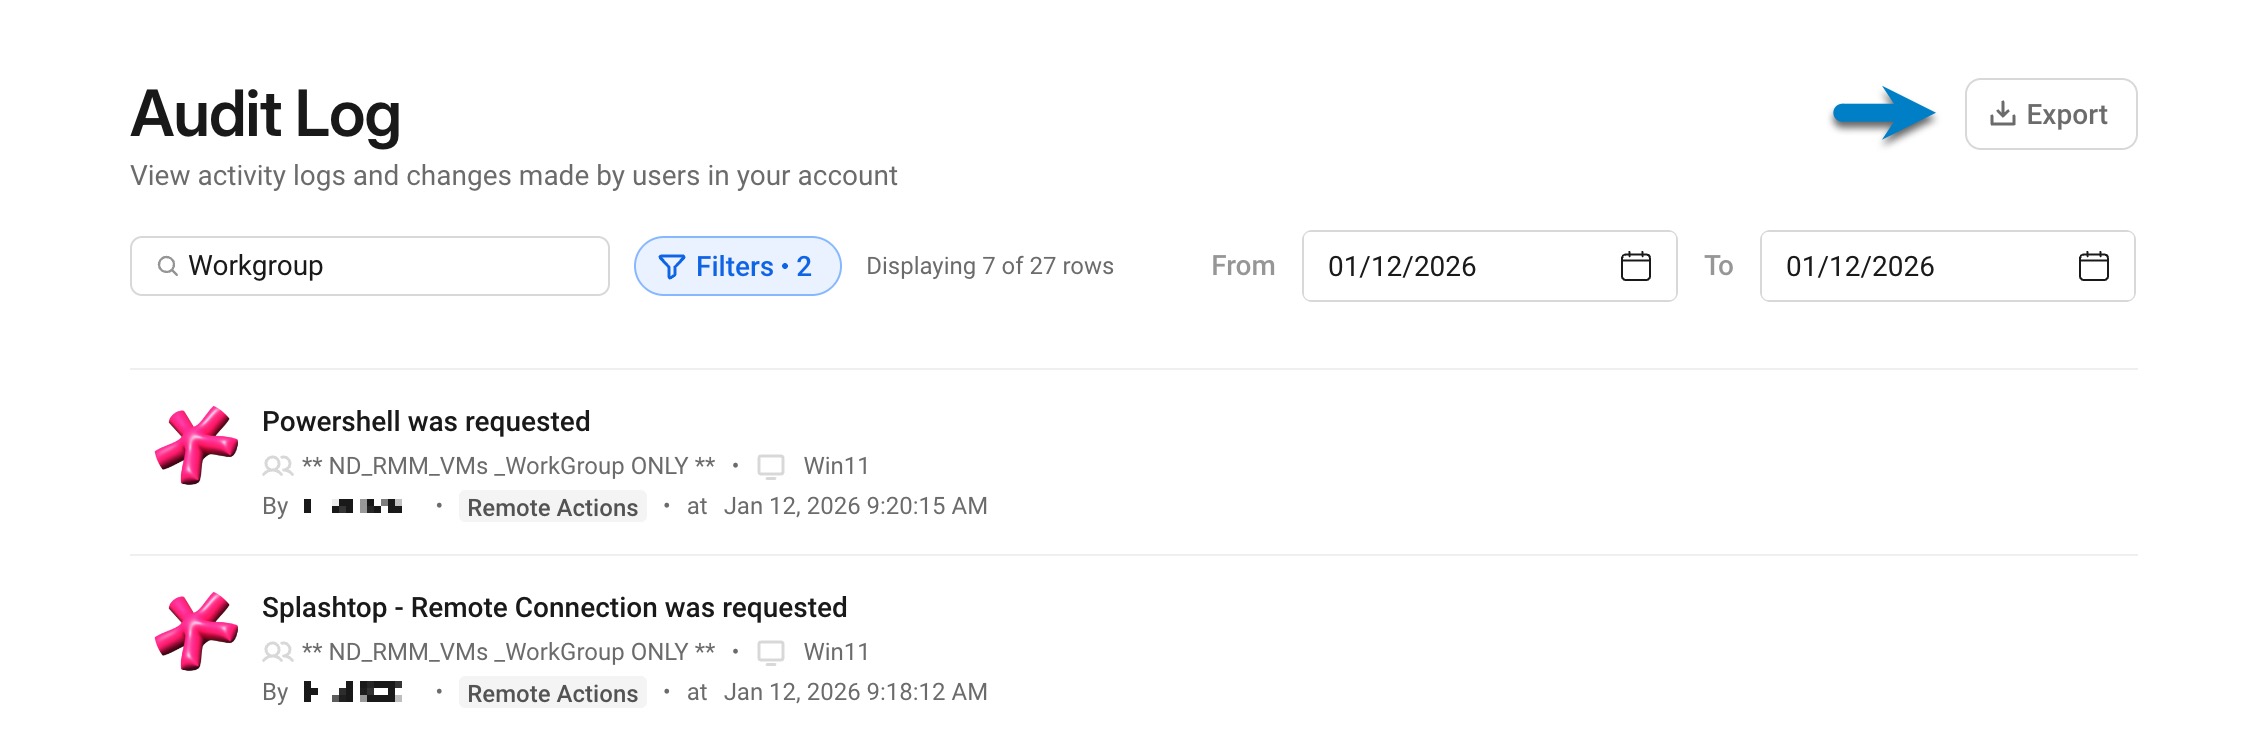
Task: Click the monitor icon beside Win11, Splashtop entry
Action: pyautogui.click(x=770, y=652)
